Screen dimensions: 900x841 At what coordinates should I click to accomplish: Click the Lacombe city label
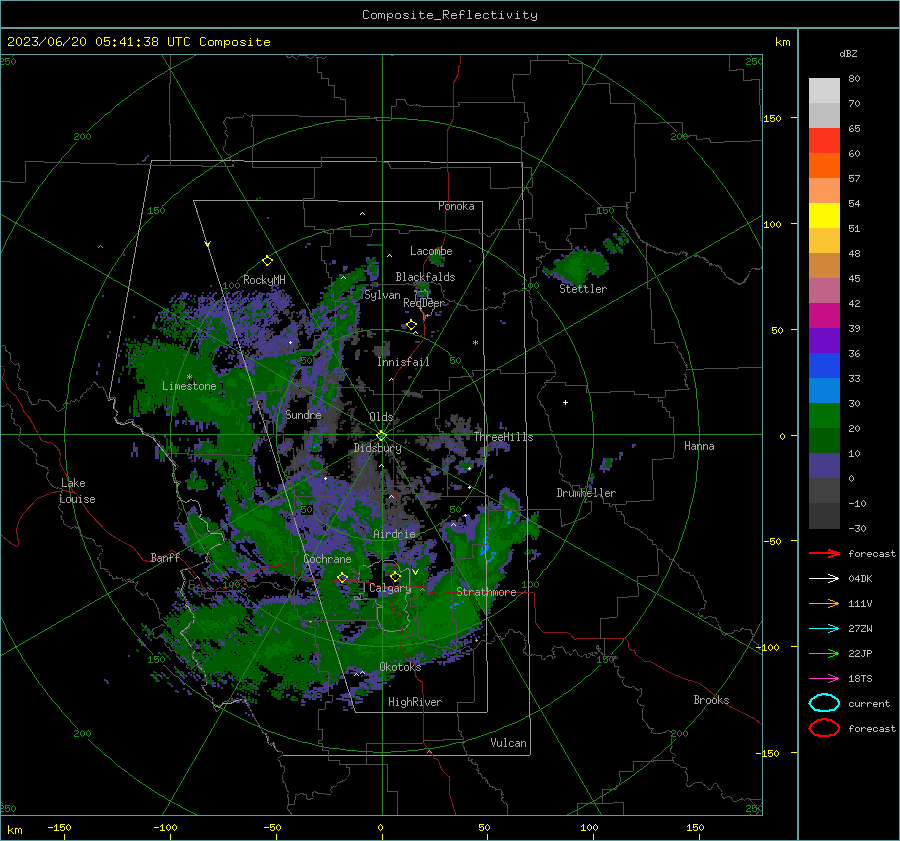click(431, 251)
